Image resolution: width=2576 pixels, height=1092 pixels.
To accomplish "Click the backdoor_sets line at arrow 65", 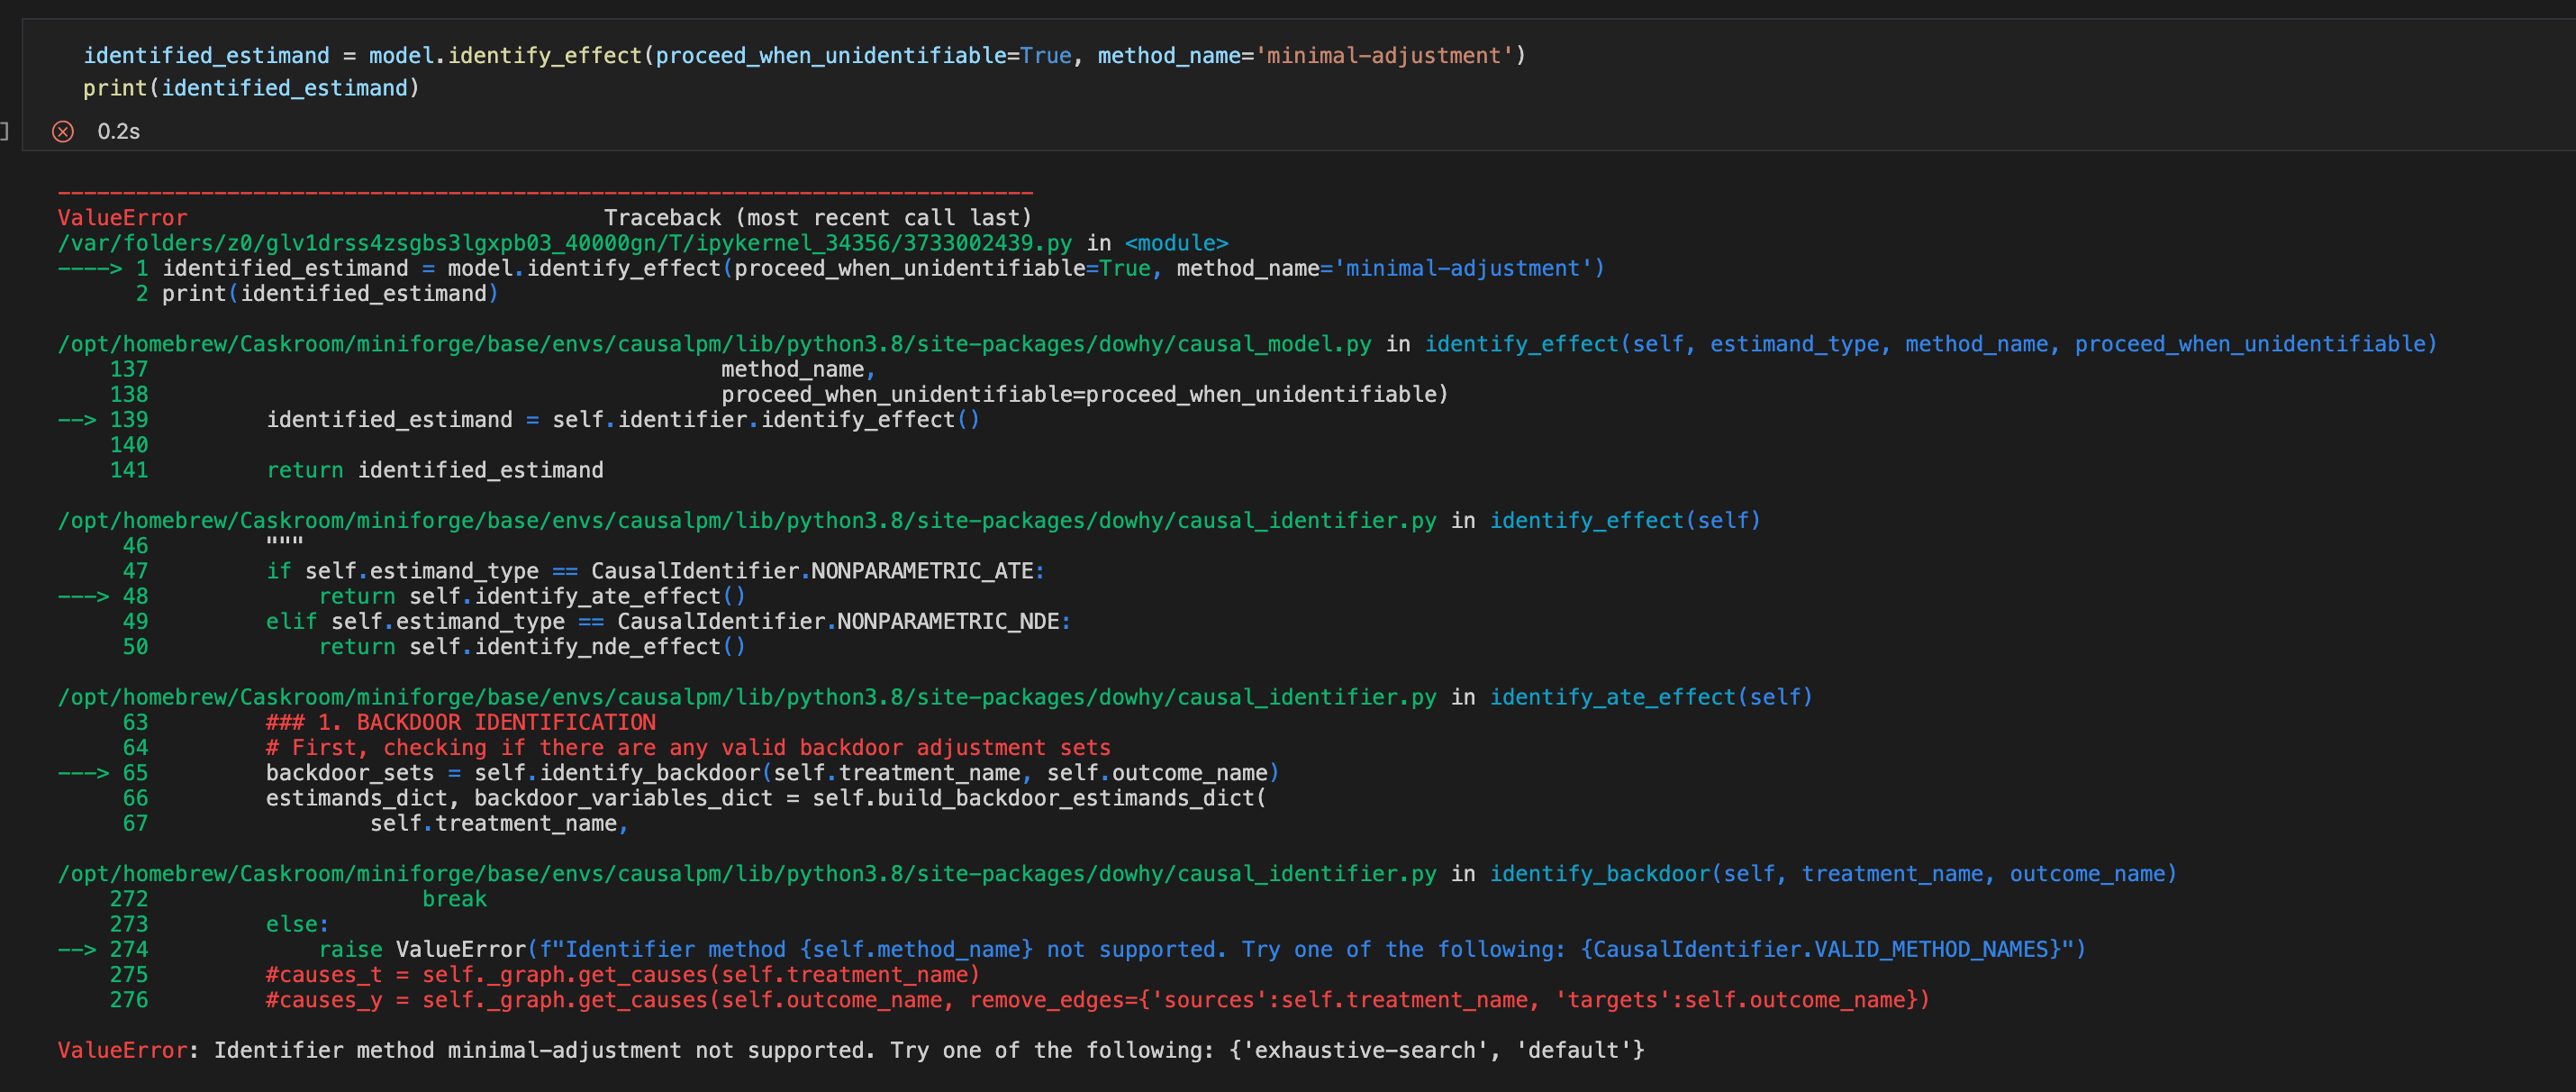I will [x=770, y=772].
